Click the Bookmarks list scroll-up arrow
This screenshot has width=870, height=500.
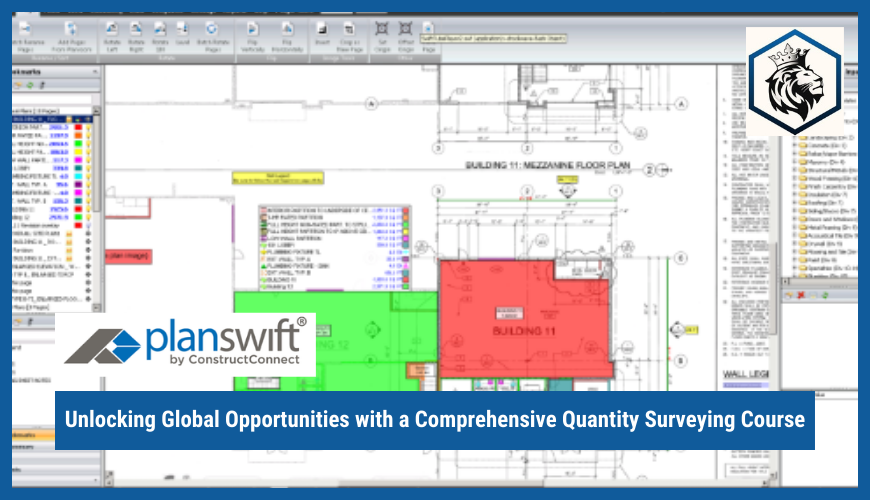click(97, 111)
